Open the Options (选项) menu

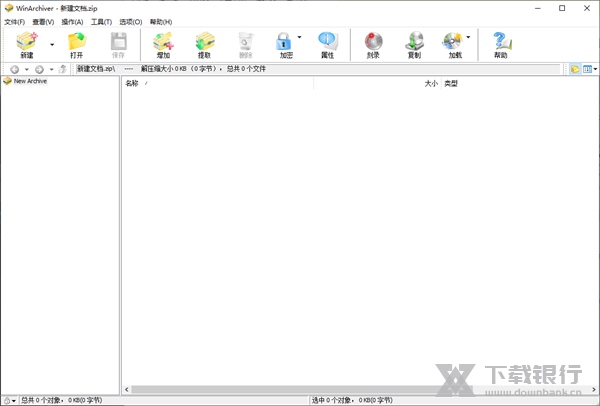130,21
